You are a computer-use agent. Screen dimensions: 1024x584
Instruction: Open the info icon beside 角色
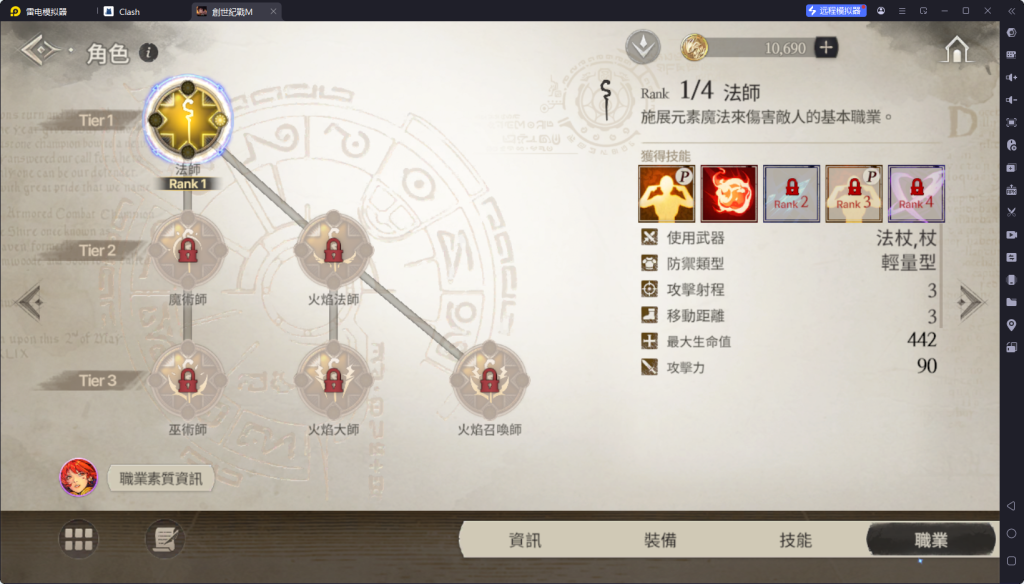pyautogui.click(x=148, y=52)
